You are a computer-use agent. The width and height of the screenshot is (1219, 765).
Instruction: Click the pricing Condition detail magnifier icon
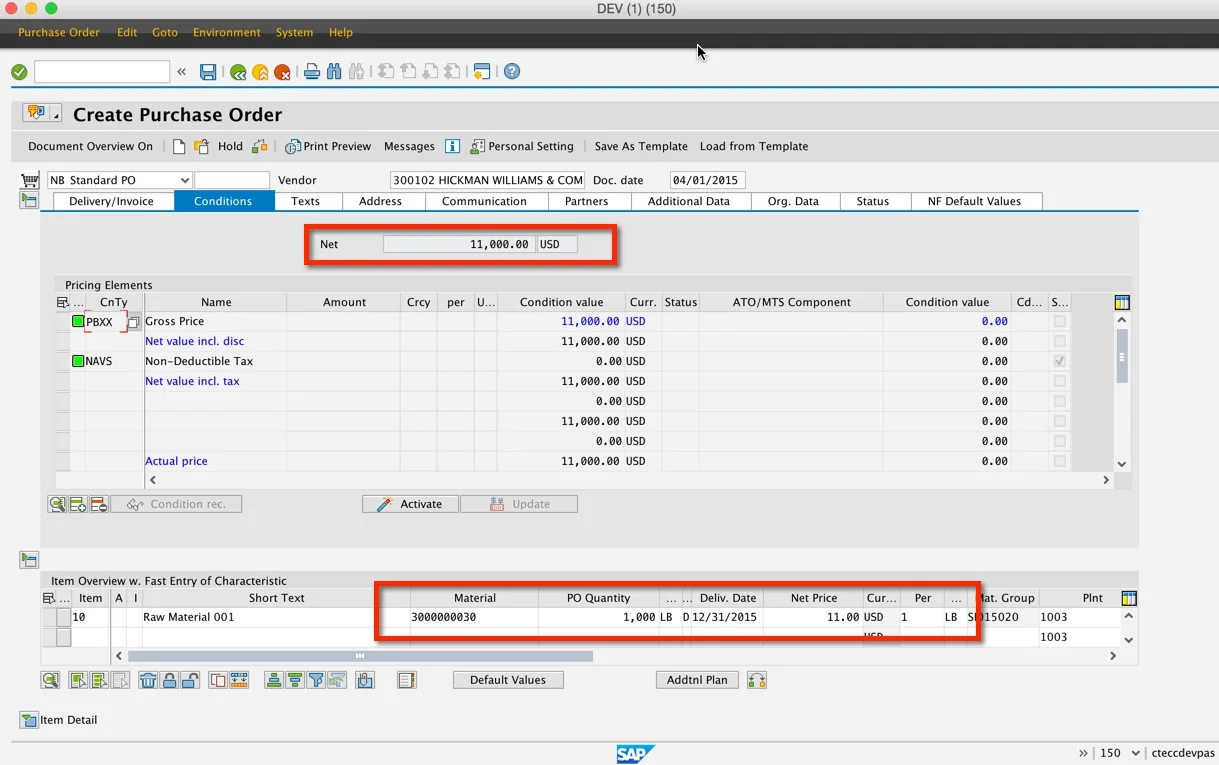(57, 504)
